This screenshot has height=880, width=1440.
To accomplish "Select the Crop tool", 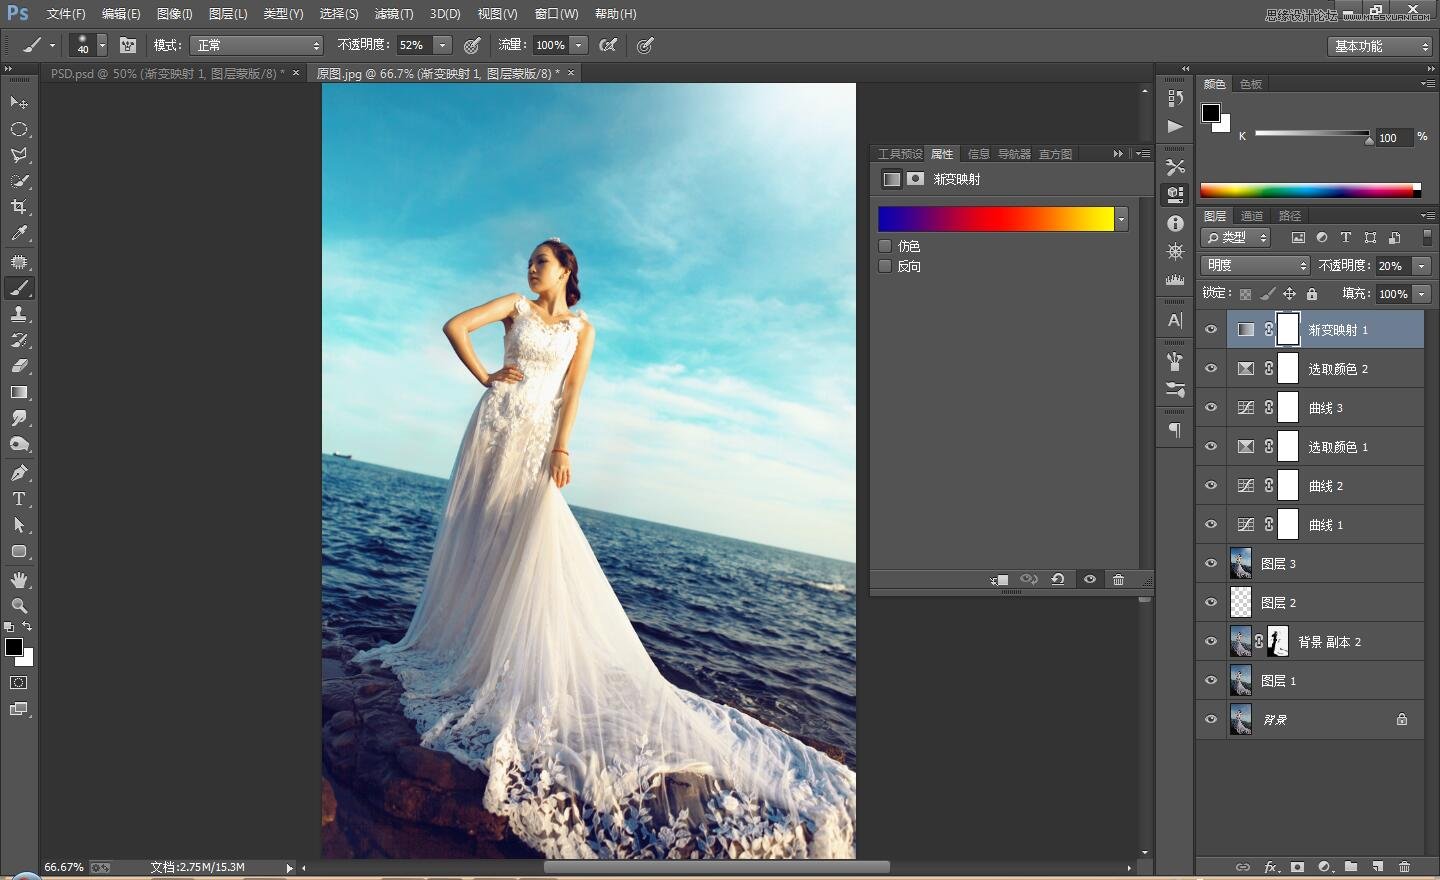I will pos(19,207).
